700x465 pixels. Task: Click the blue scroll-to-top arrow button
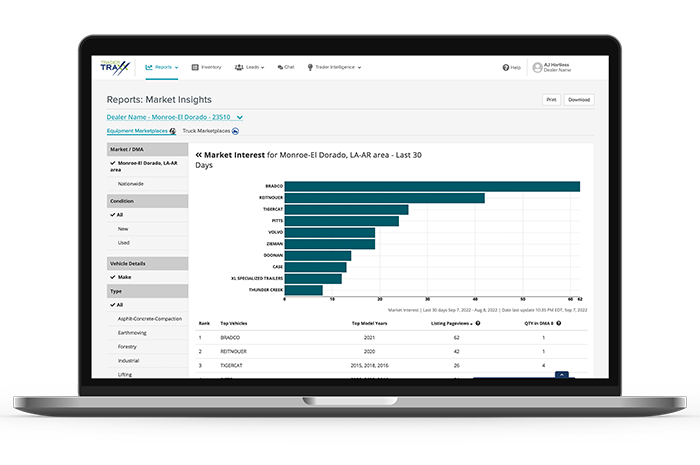[x=562, y=374]
